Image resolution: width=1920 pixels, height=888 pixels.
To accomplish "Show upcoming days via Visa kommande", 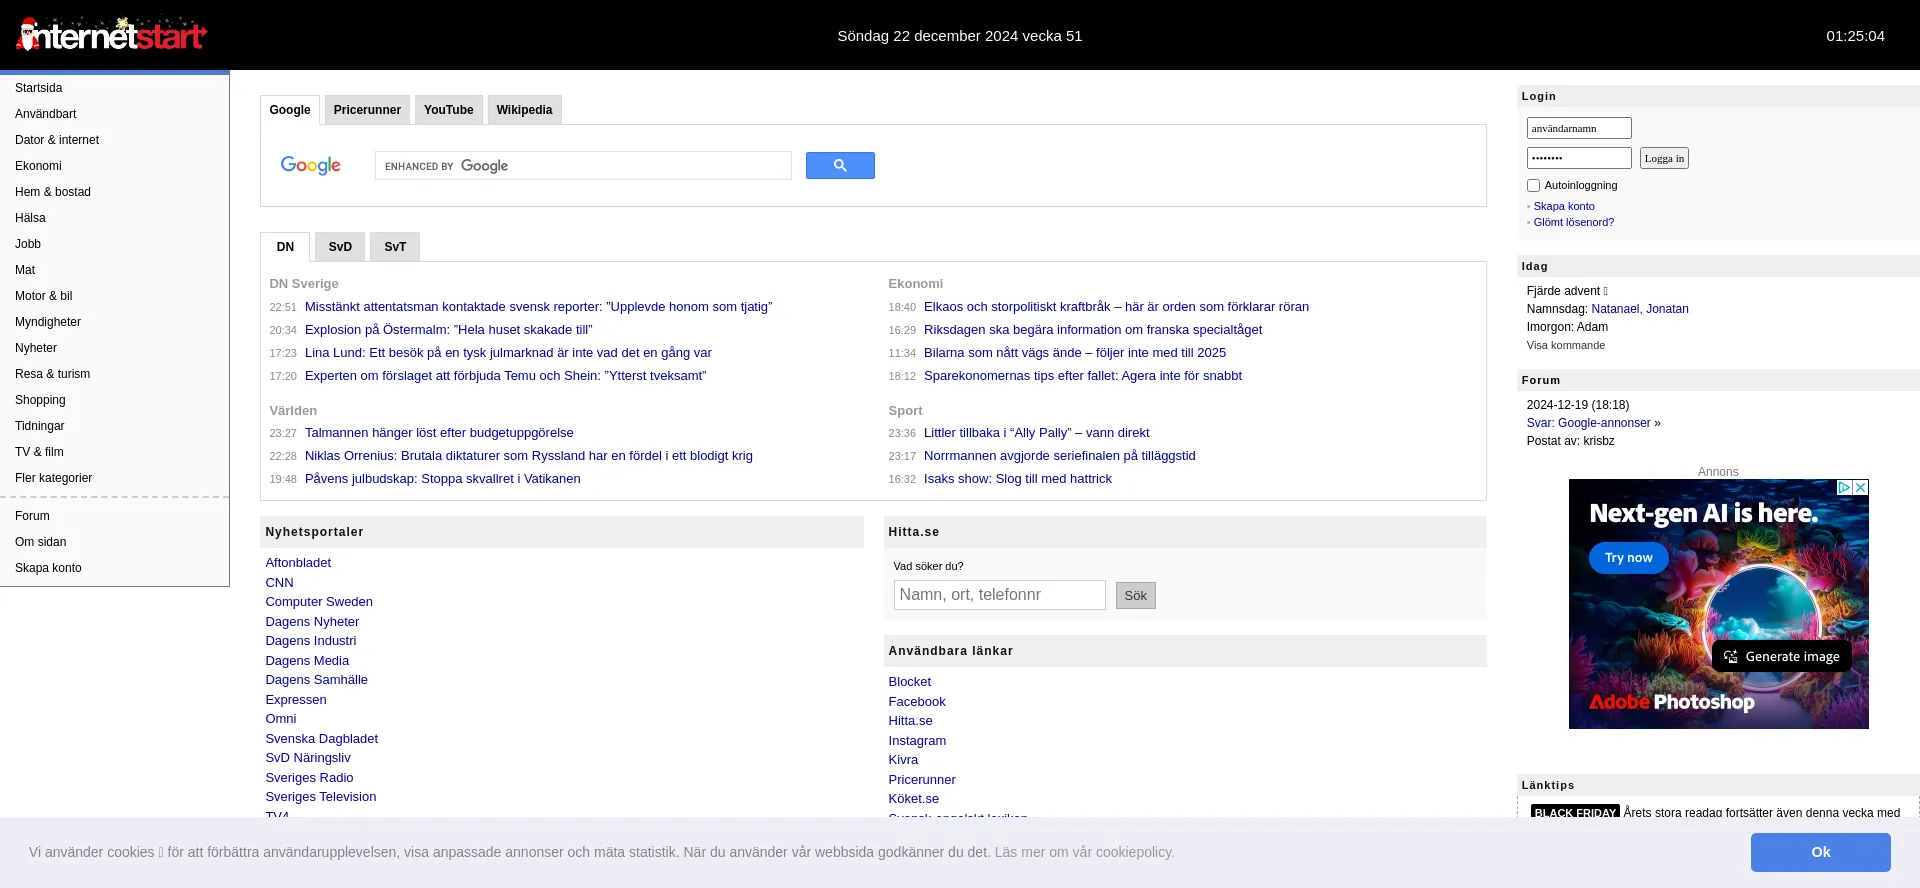I will tap(1566, 345).
